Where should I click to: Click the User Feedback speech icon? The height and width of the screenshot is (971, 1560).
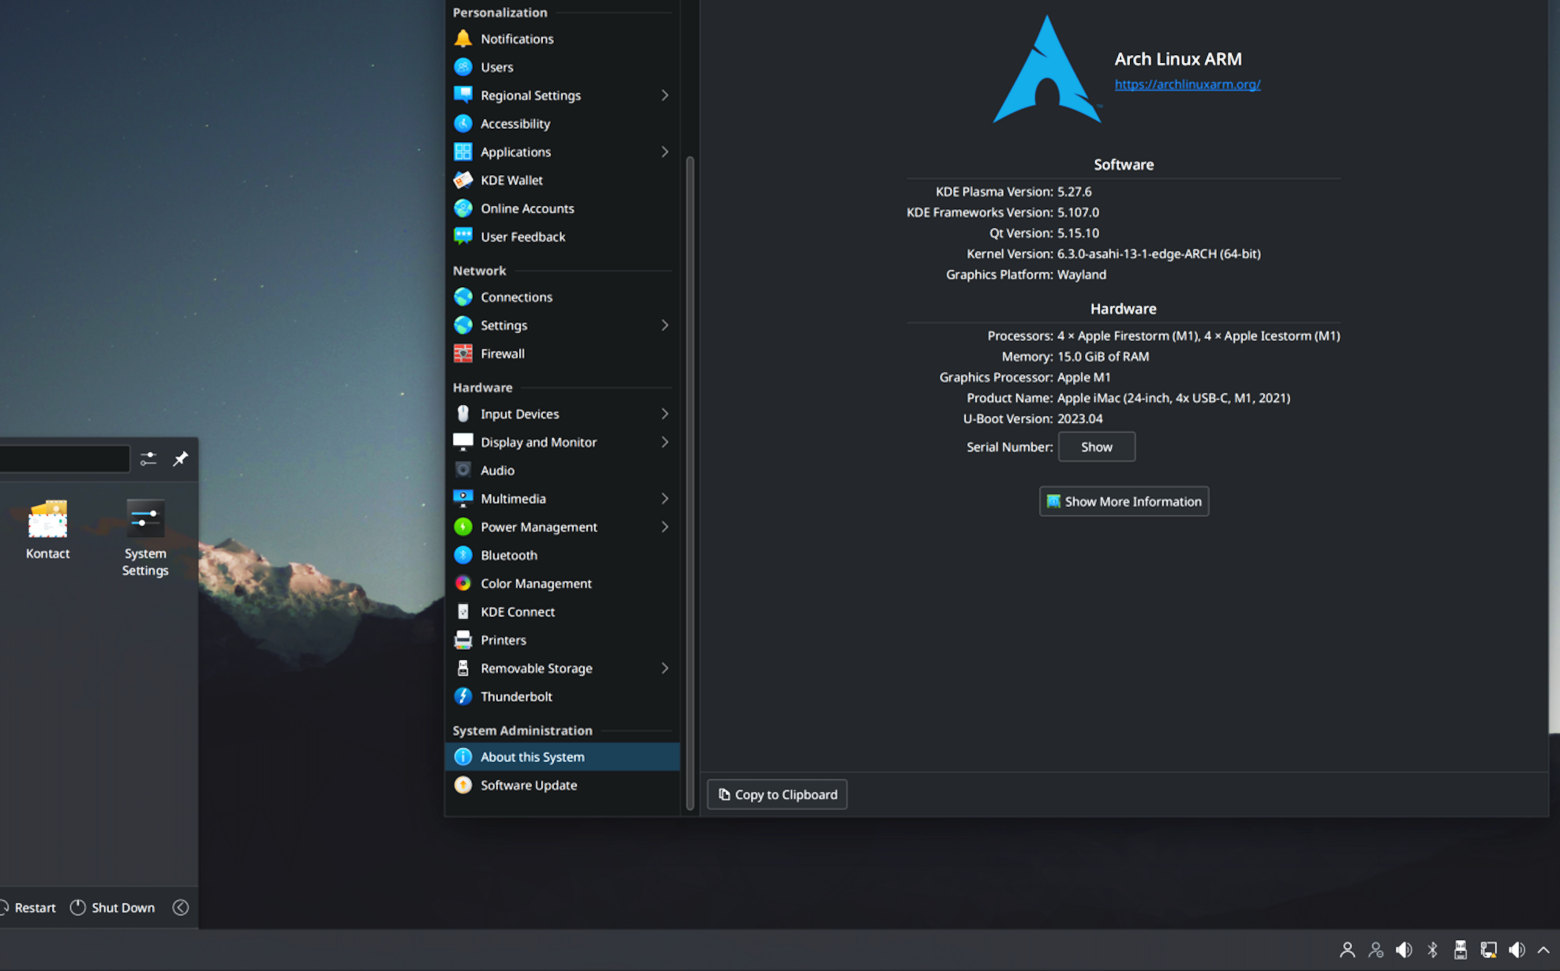tap(463, 237)
